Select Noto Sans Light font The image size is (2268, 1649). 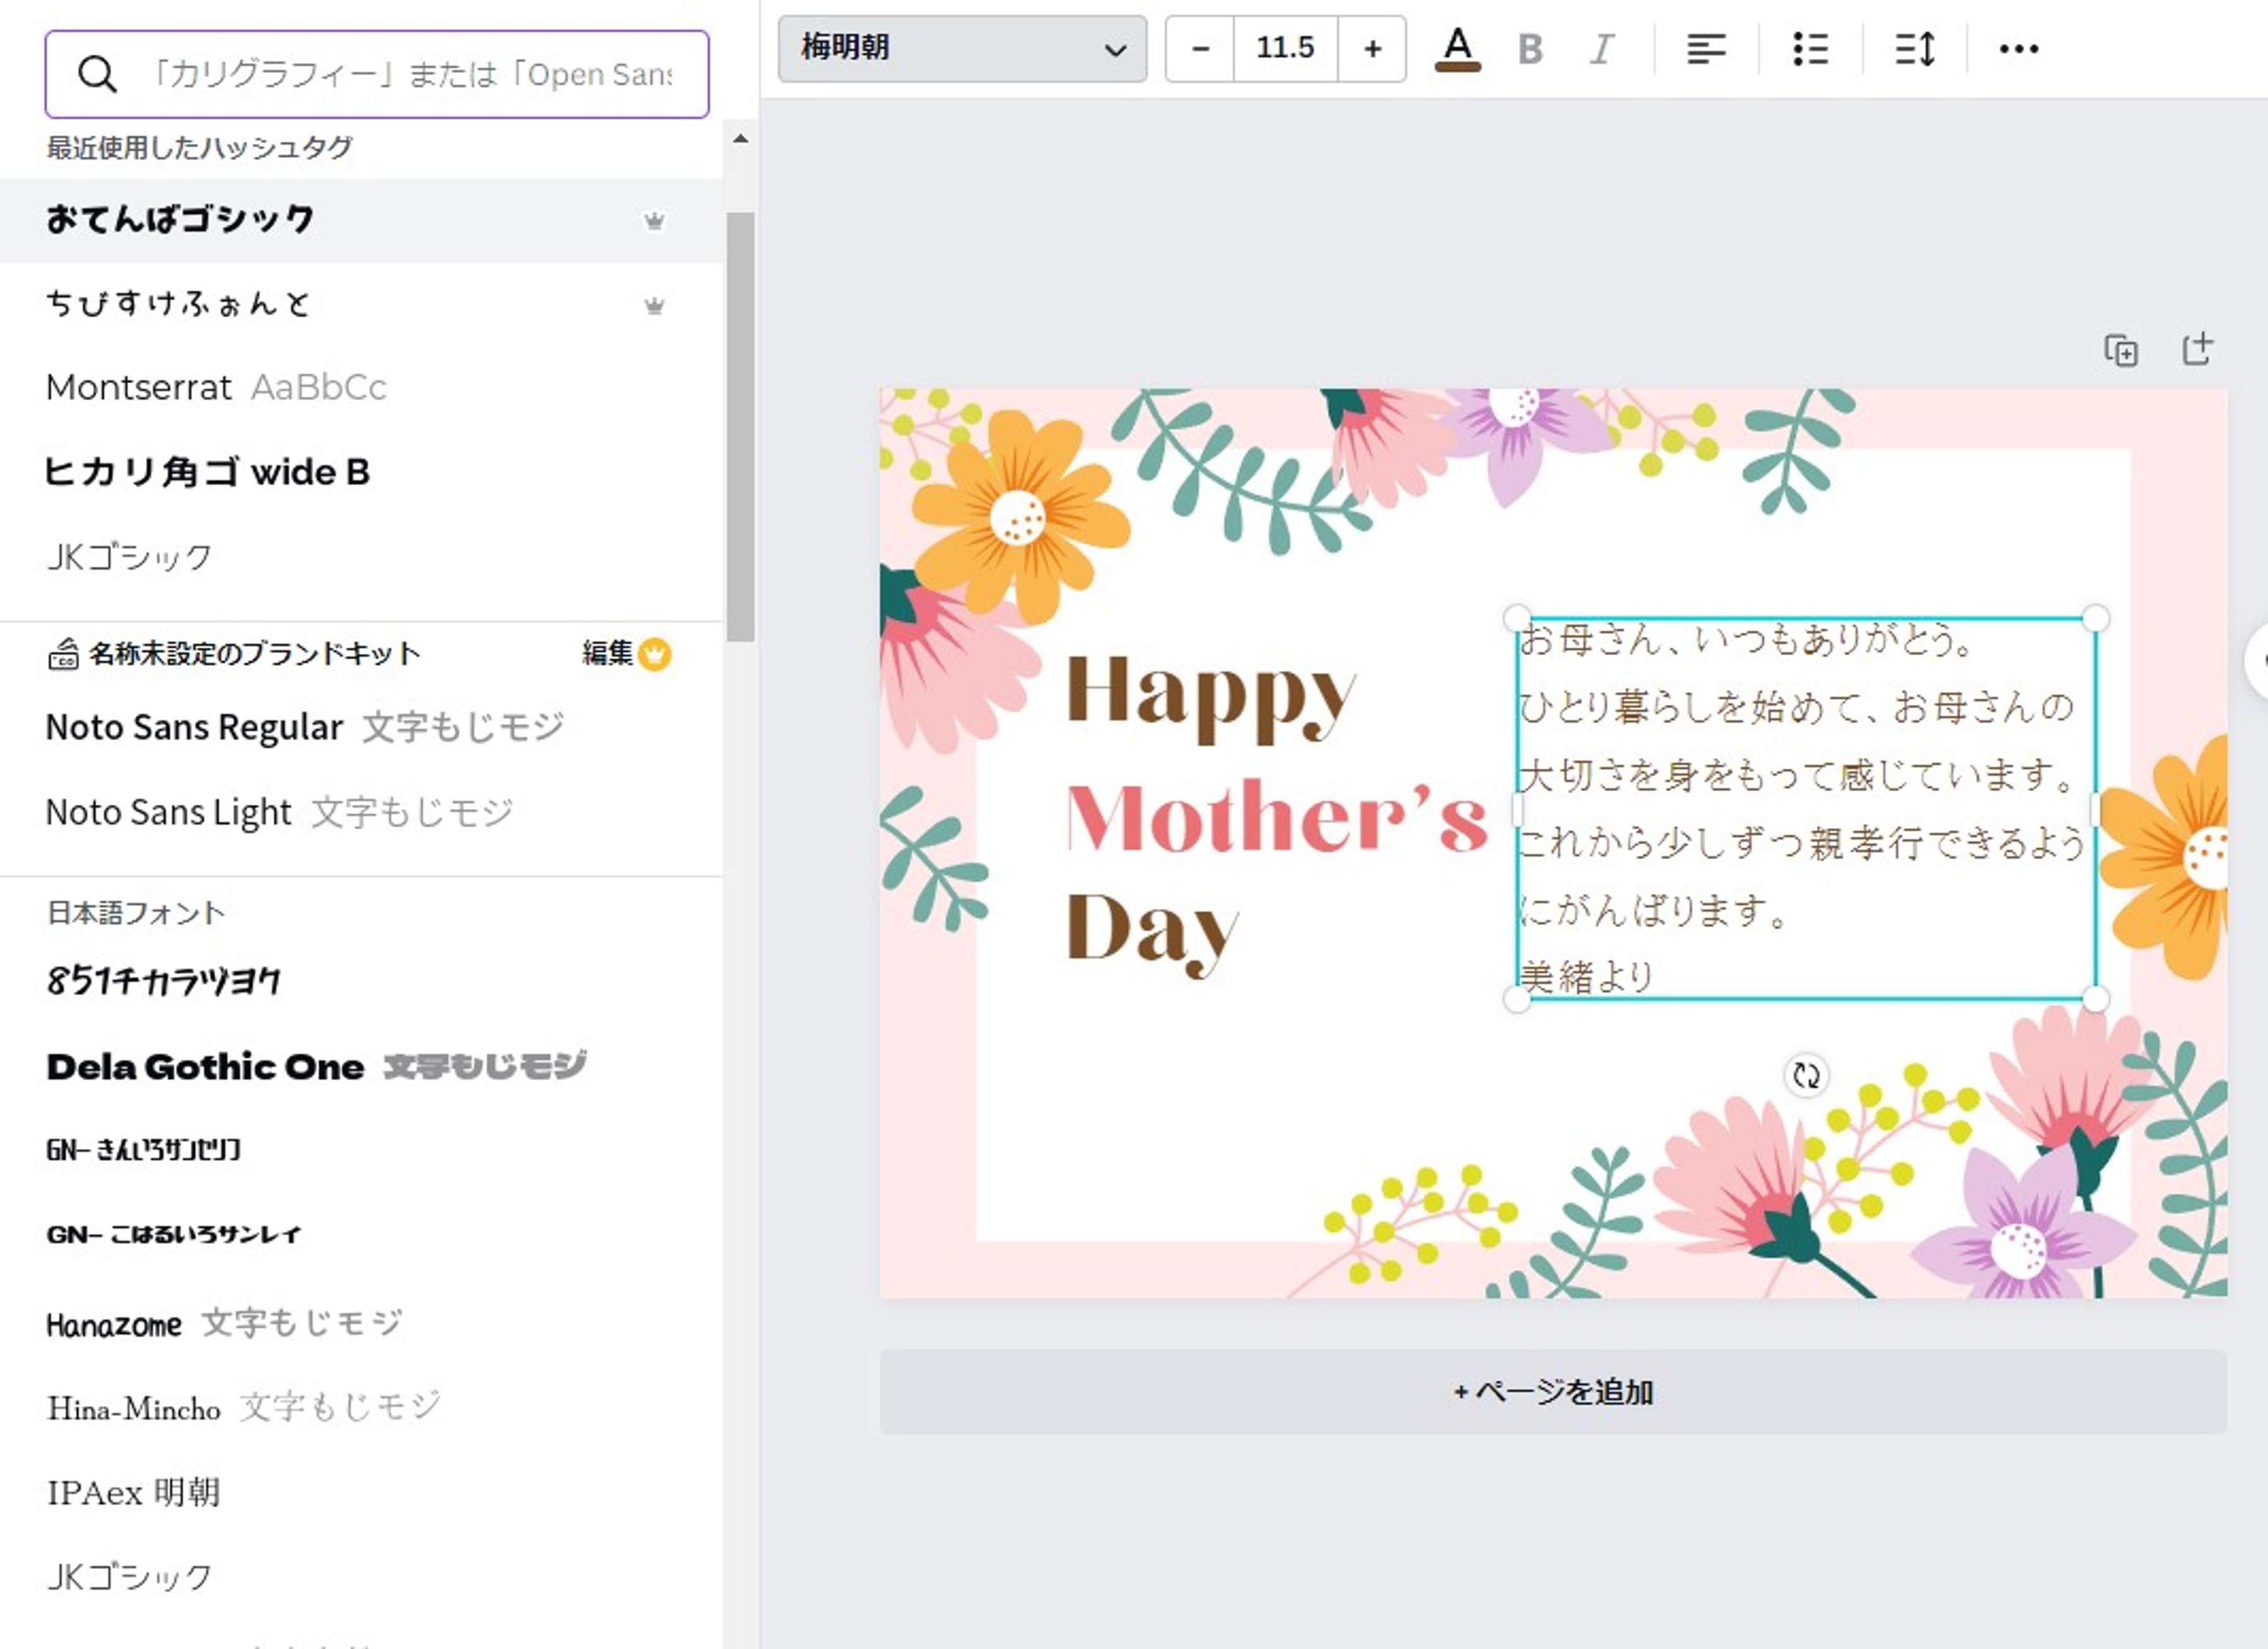click(361, 812)
